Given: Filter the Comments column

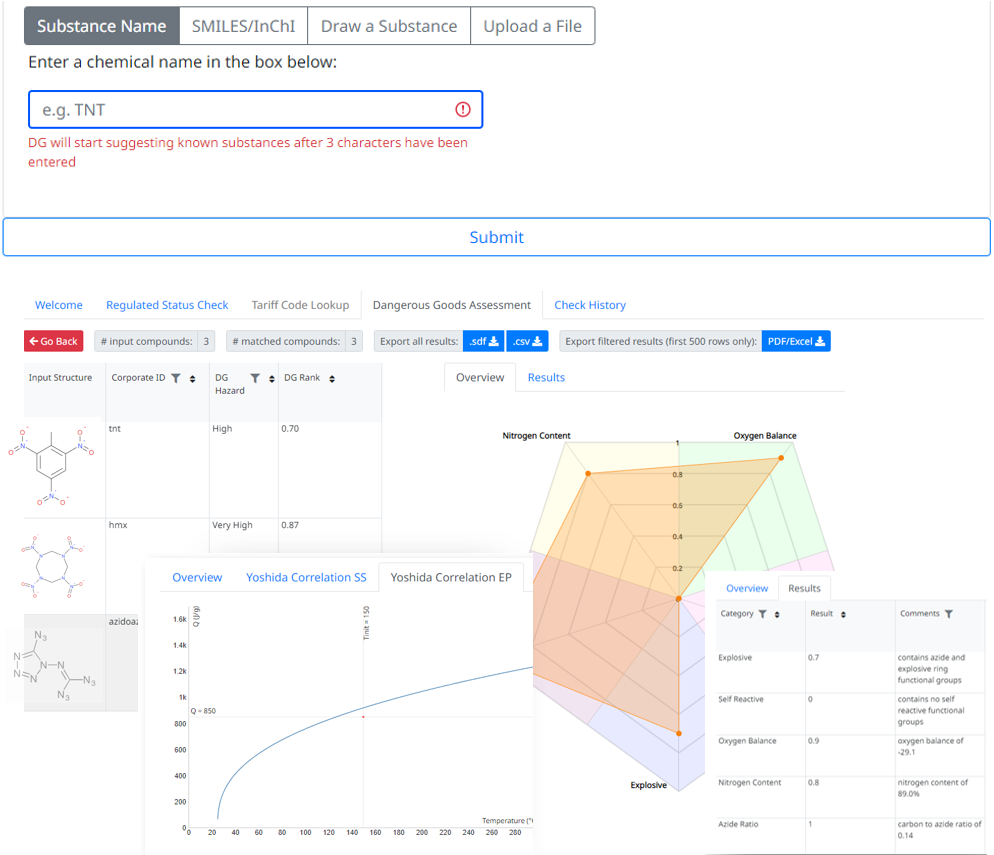Looking at the screenshot, I should pyautogui.click(x=949, y=614).
